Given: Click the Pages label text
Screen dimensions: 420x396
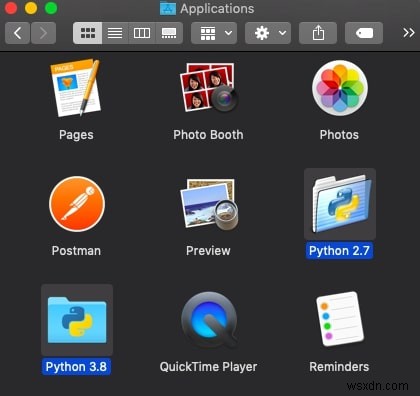Looking at the screenshot, I should (76, 135).
